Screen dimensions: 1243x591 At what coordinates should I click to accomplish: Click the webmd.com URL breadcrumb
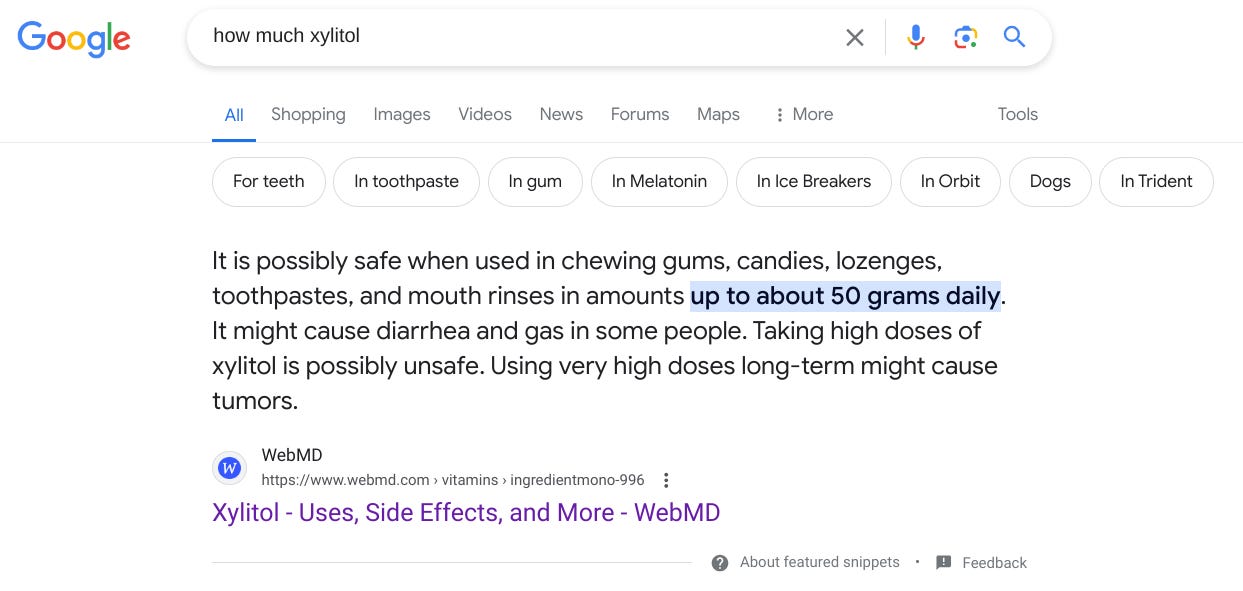point(453,480)
